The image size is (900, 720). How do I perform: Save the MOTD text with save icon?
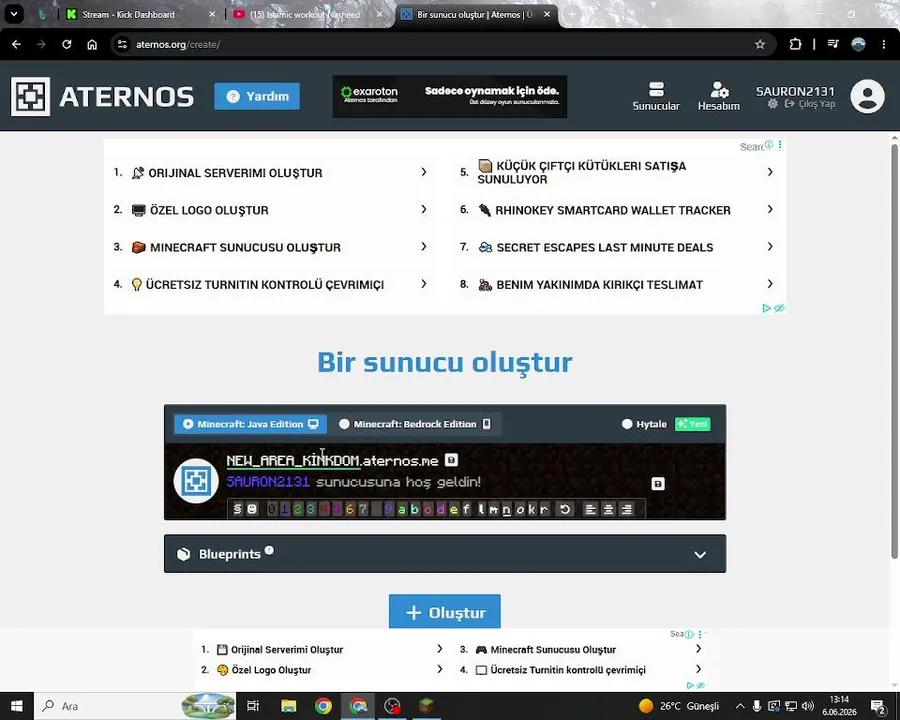tap(658, 483)
